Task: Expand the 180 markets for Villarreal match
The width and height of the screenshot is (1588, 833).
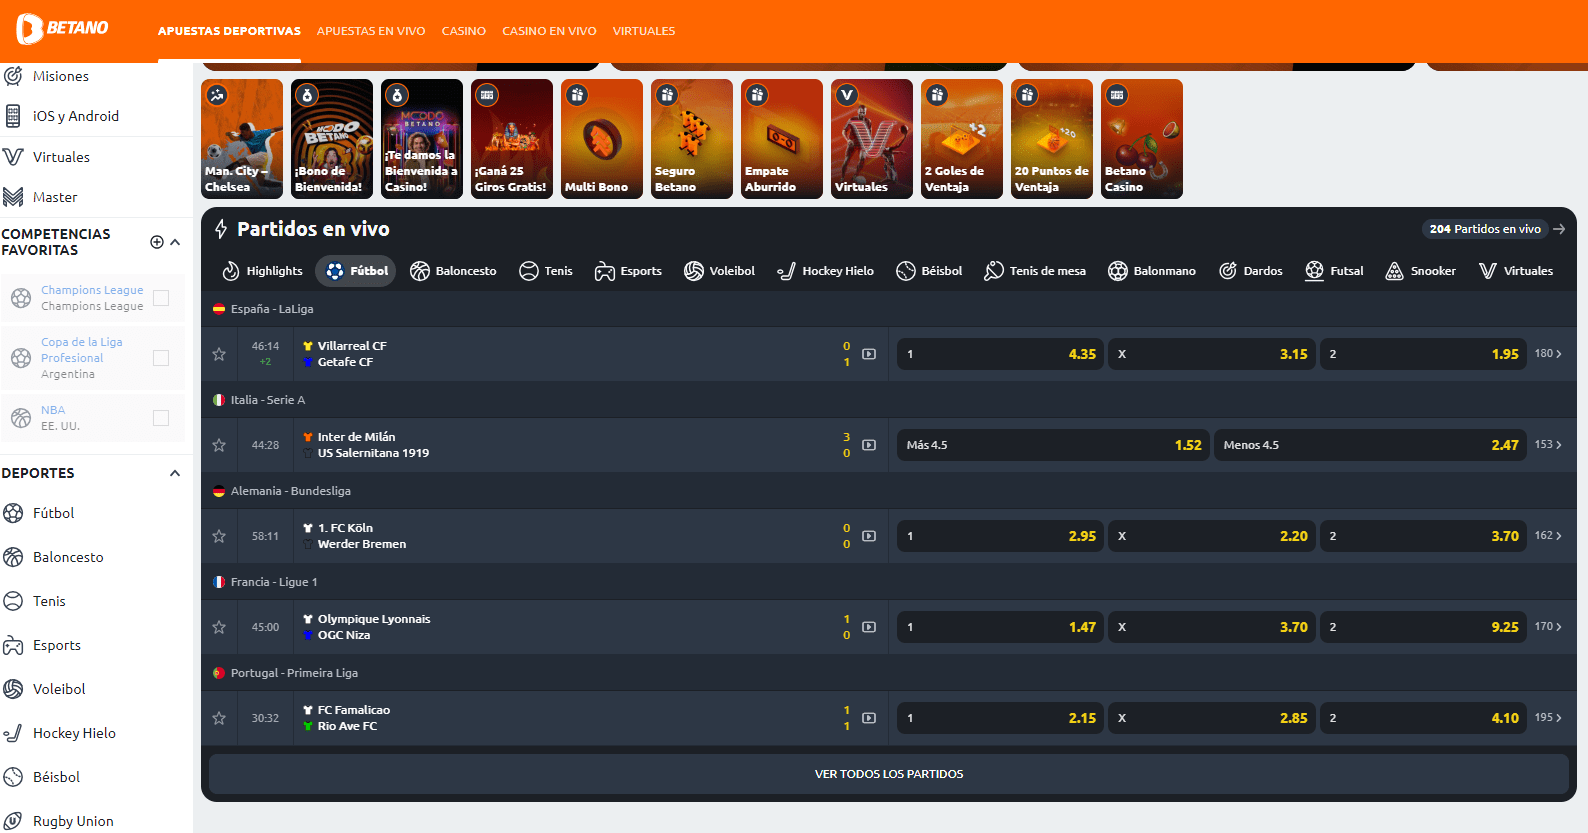Action: click(1548, 354)
